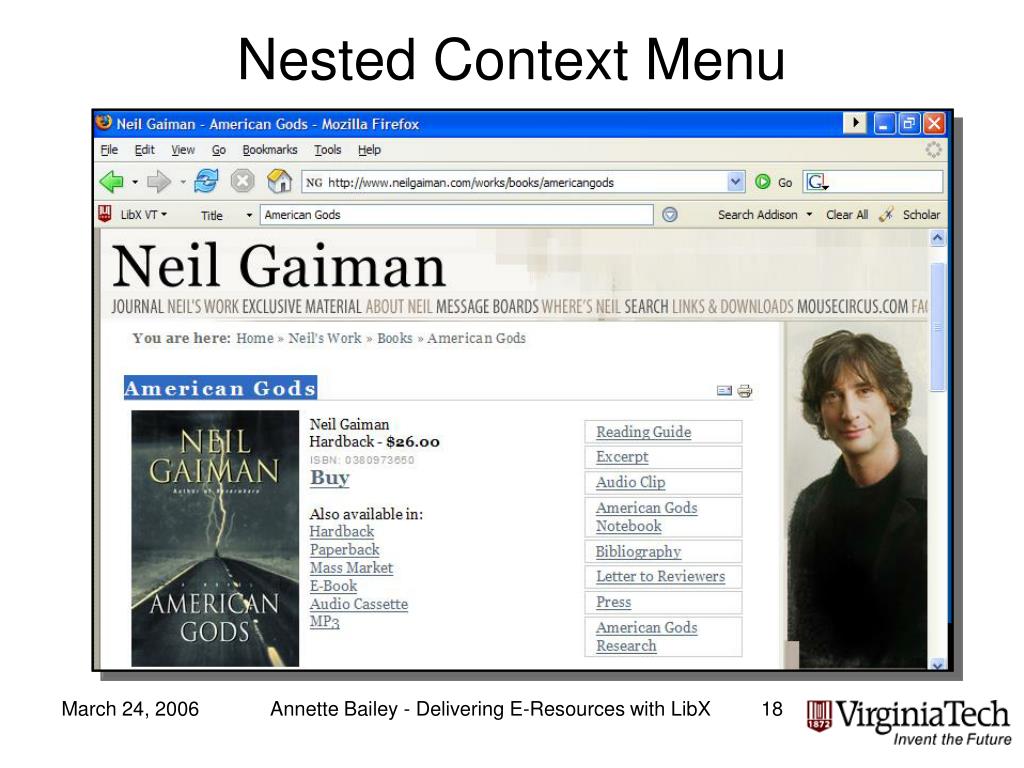Open the View menu
The height and width of the screenshot is (768, 1024).
point(183,150)
